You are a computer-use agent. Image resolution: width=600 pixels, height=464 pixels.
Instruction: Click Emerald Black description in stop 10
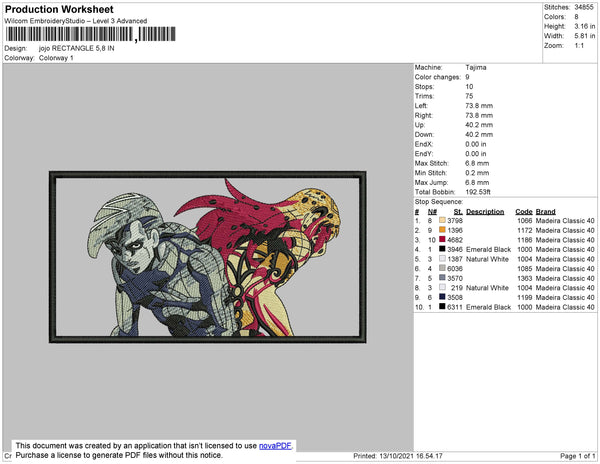click(488, 307)
